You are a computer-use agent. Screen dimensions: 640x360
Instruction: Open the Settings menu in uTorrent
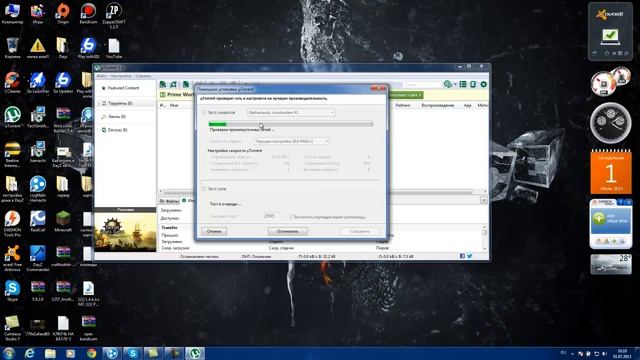coord(121,76)
